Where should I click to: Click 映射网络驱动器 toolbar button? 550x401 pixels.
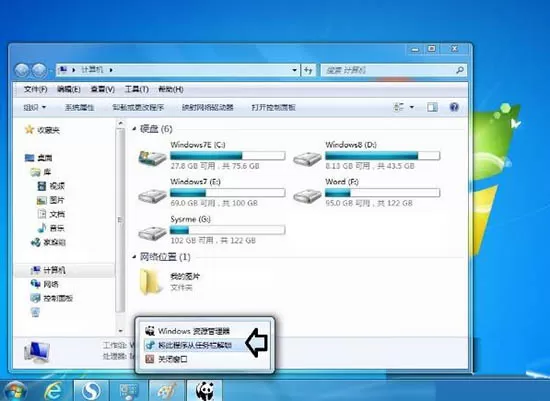pos(208,107)
